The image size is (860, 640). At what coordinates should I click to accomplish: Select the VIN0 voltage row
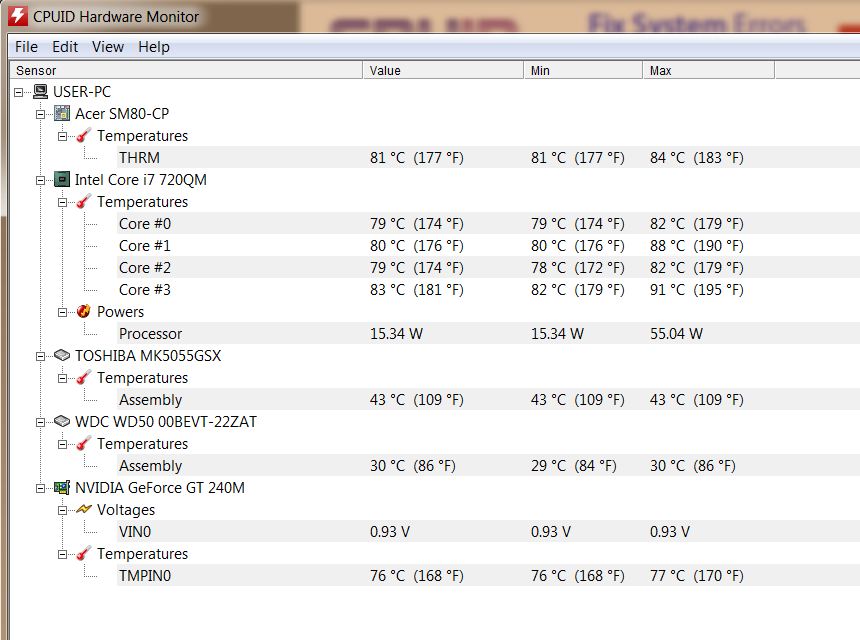tap(488, 531)
